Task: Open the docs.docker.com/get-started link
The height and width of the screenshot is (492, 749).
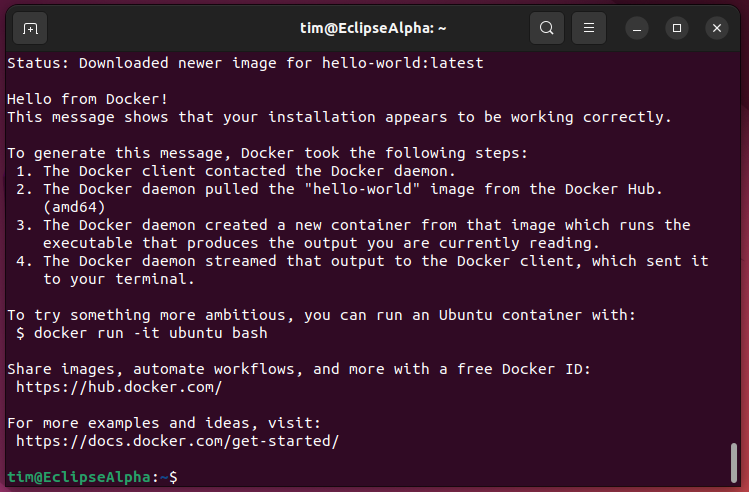Action: 178,441
